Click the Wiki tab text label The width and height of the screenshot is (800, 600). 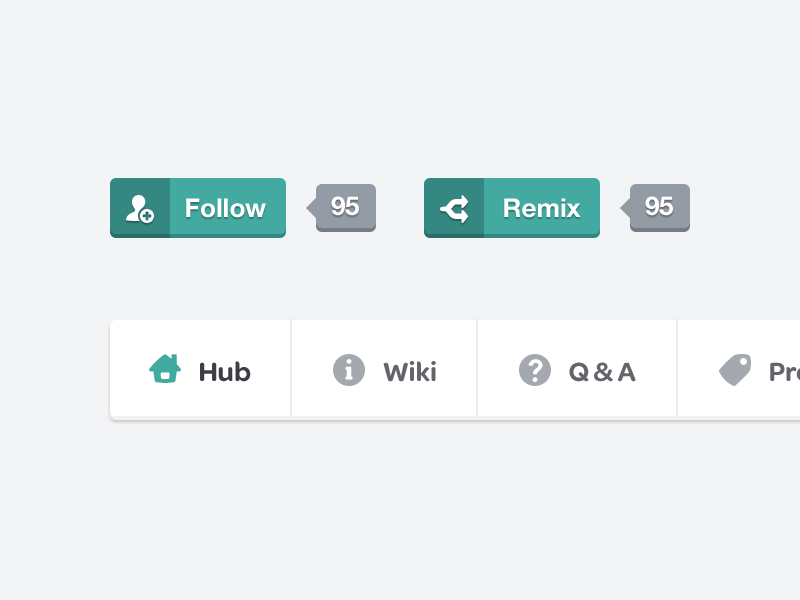408,370
